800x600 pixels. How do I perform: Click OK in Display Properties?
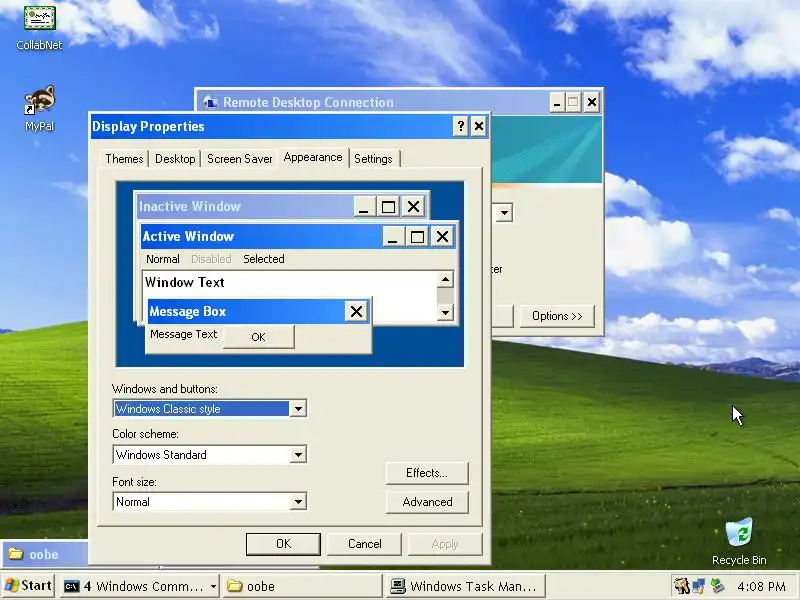pos(283,544)
